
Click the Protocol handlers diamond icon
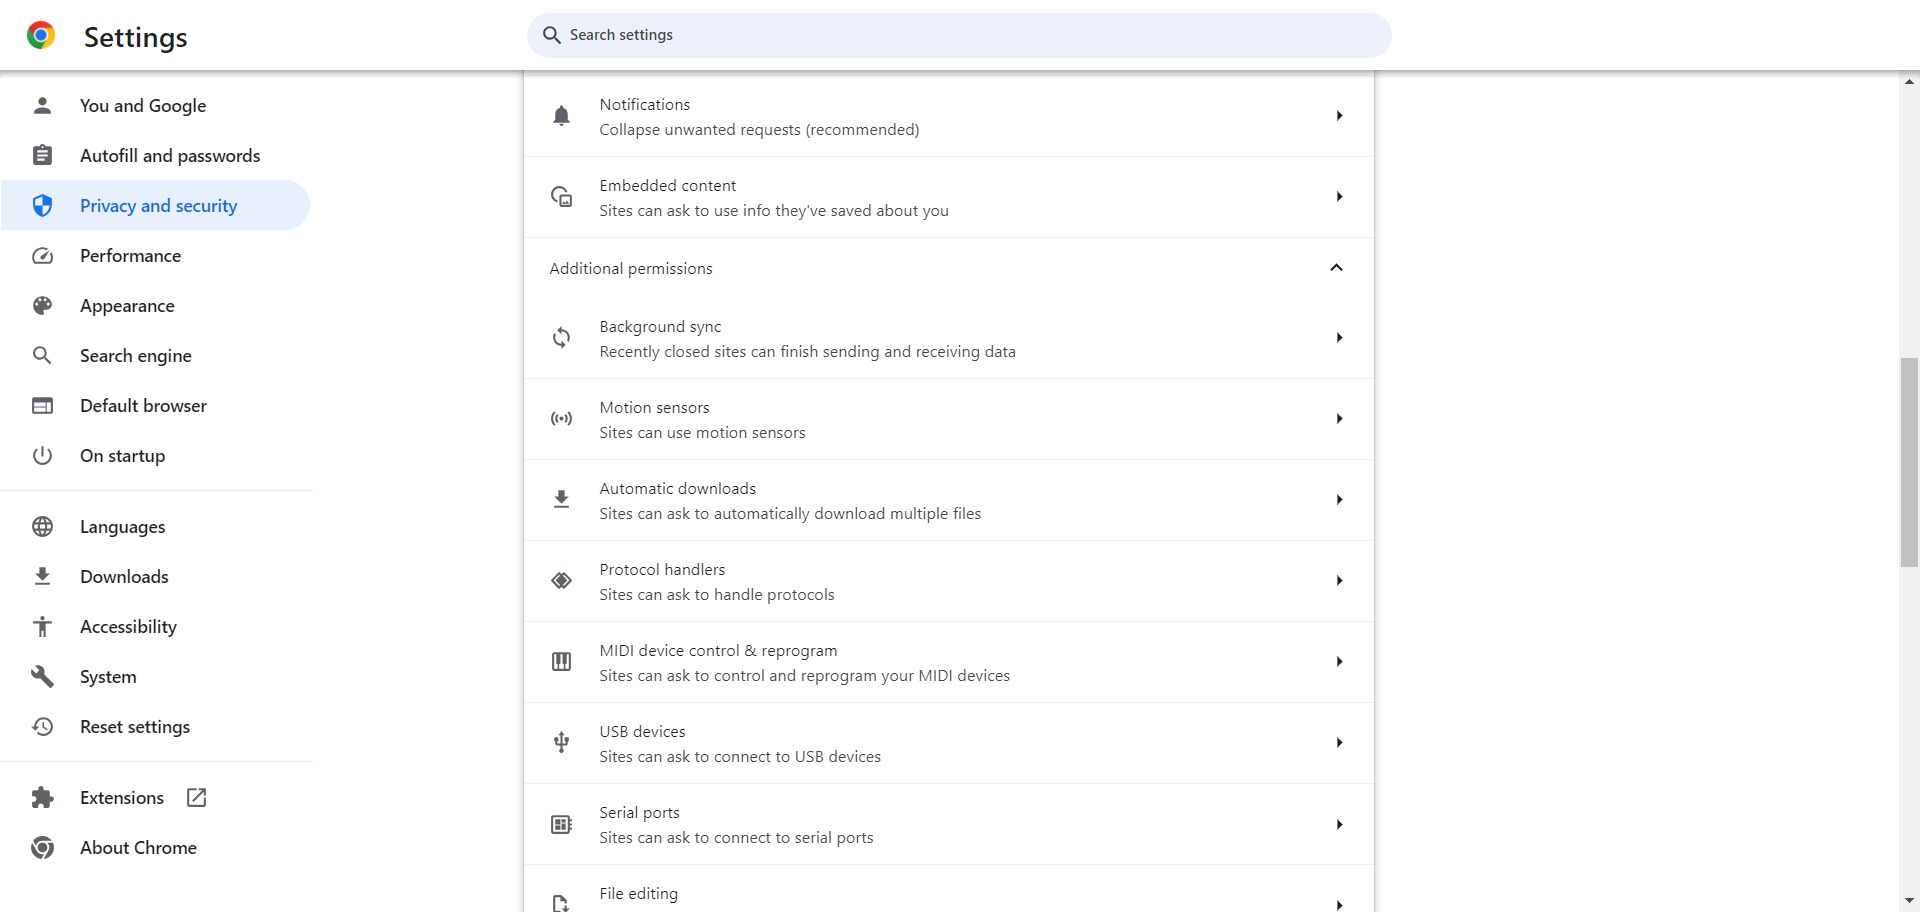(x=561, y=581)
